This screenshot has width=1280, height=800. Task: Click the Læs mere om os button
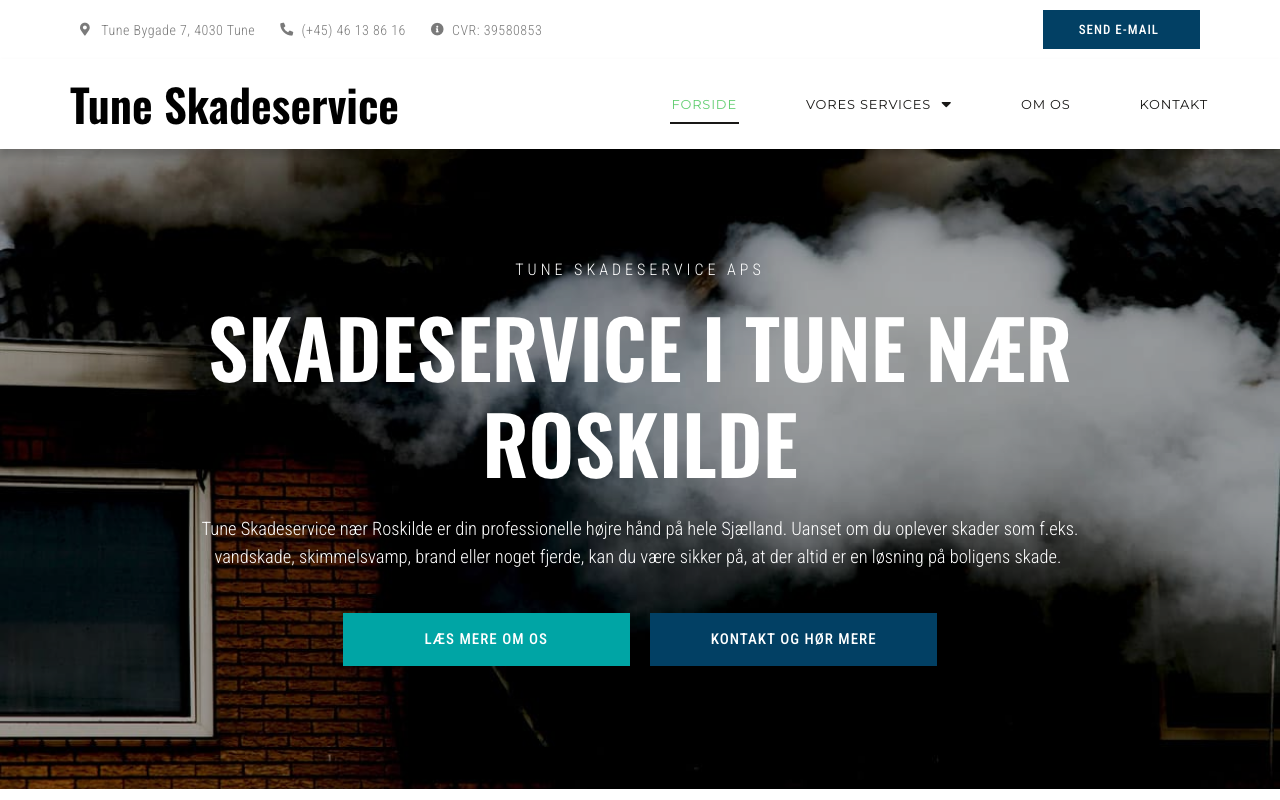click(x=486, y=639)
